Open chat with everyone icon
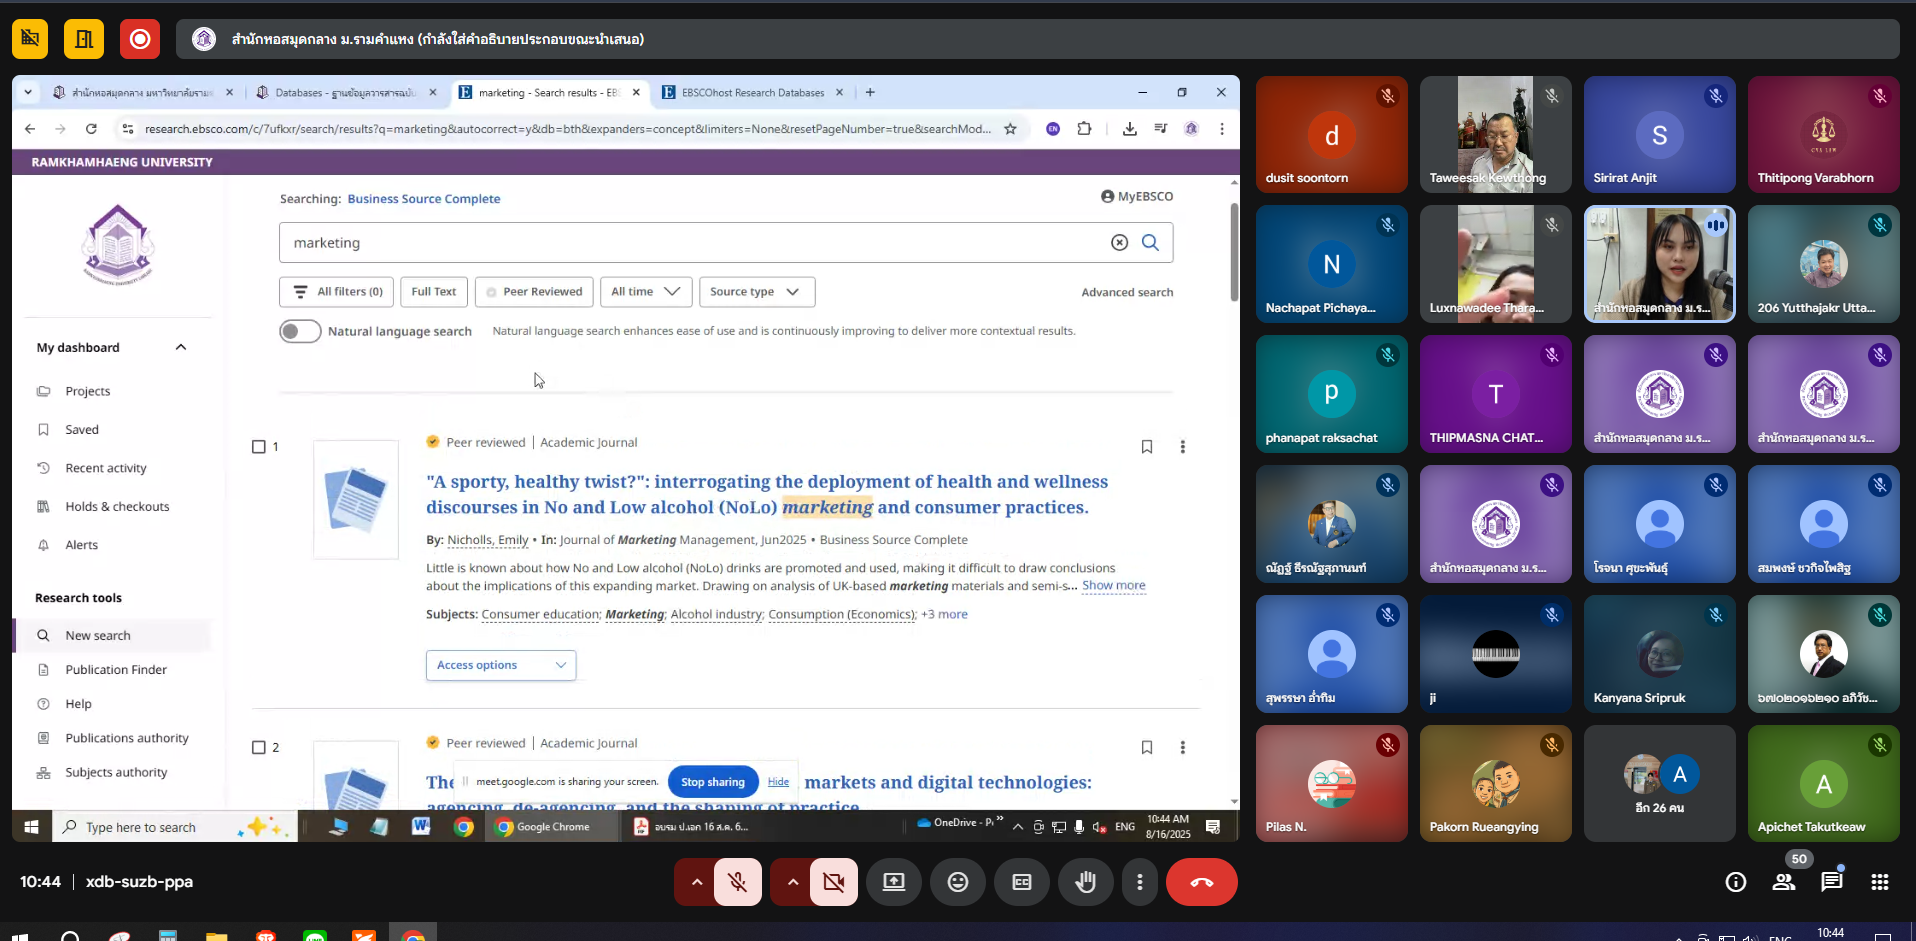 point(1832,882)
